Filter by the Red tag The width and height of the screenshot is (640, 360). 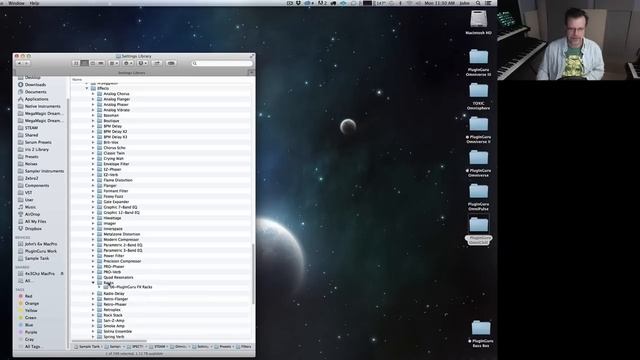(25, 296)
